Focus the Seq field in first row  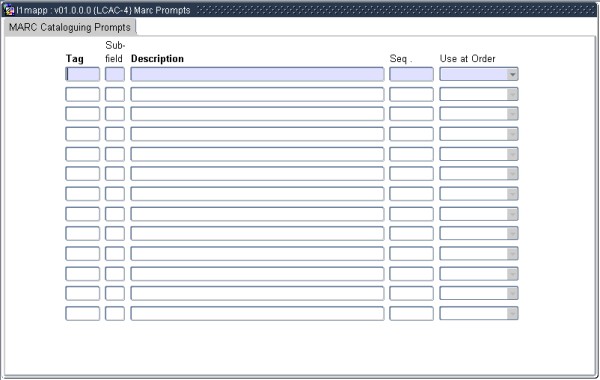pyautogui.click(x=411, y=74)
